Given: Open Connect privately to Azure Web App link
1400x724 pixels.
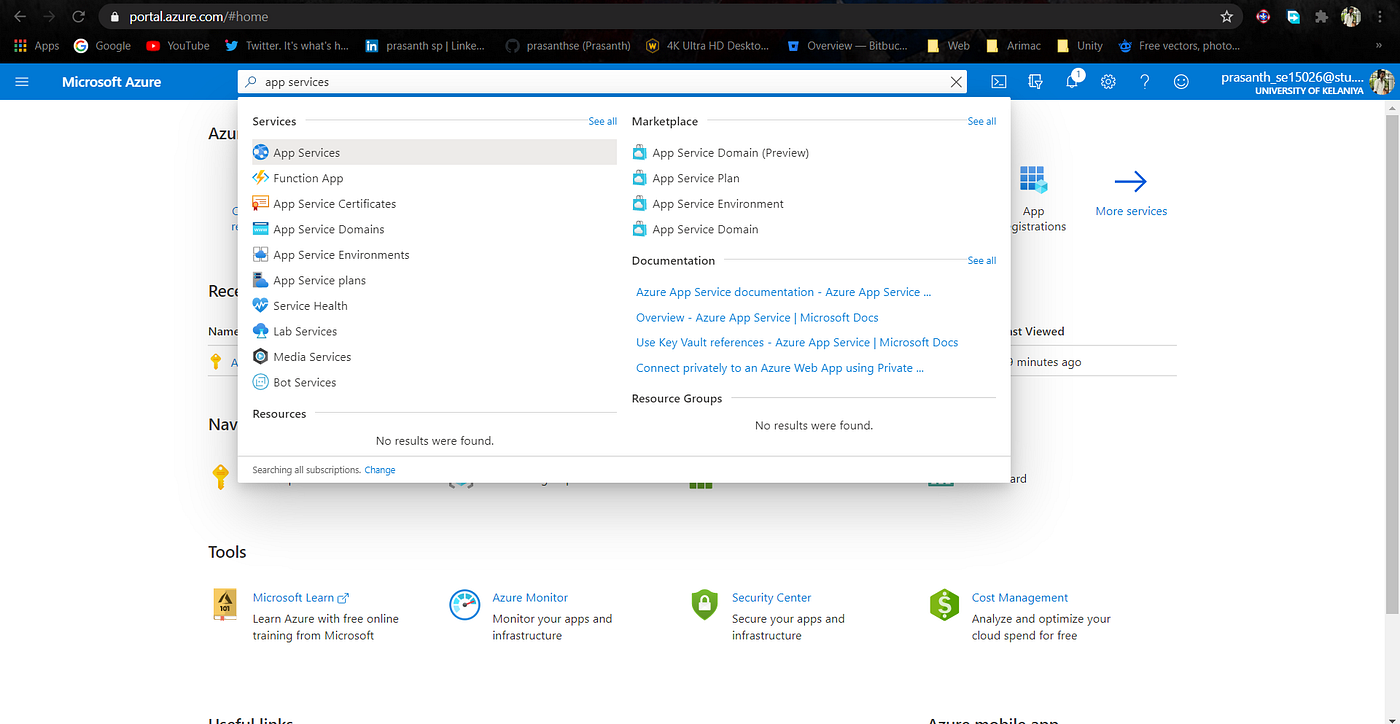Looking at the screenshot, I should 780,368.
